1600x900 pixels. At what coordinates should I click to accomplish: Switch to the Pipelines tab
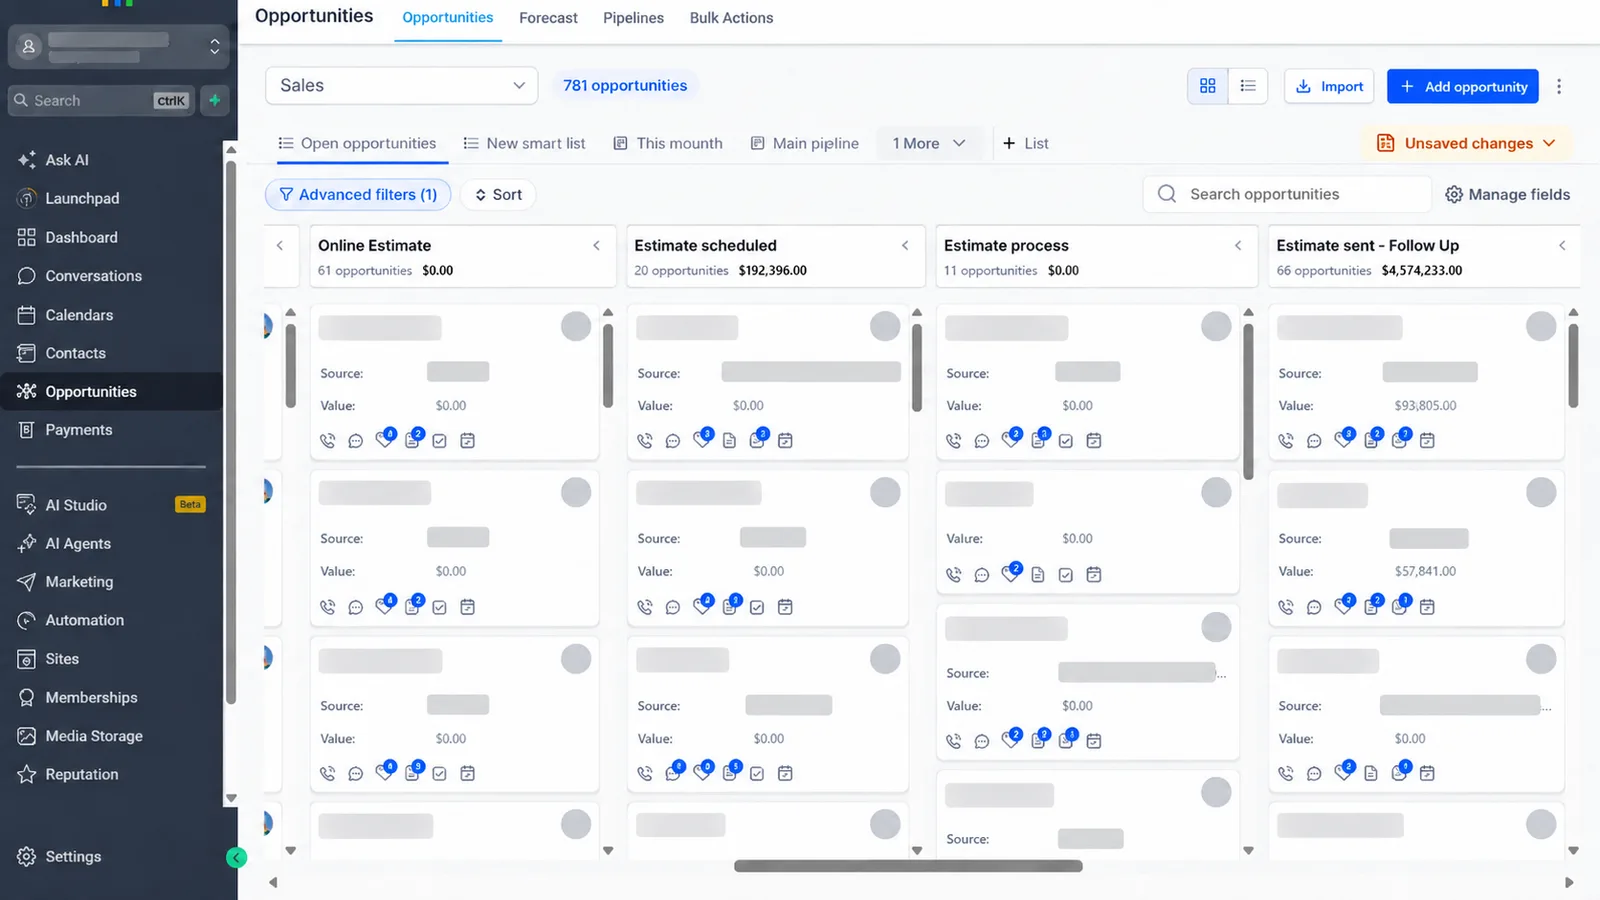[x=633, y=18]
